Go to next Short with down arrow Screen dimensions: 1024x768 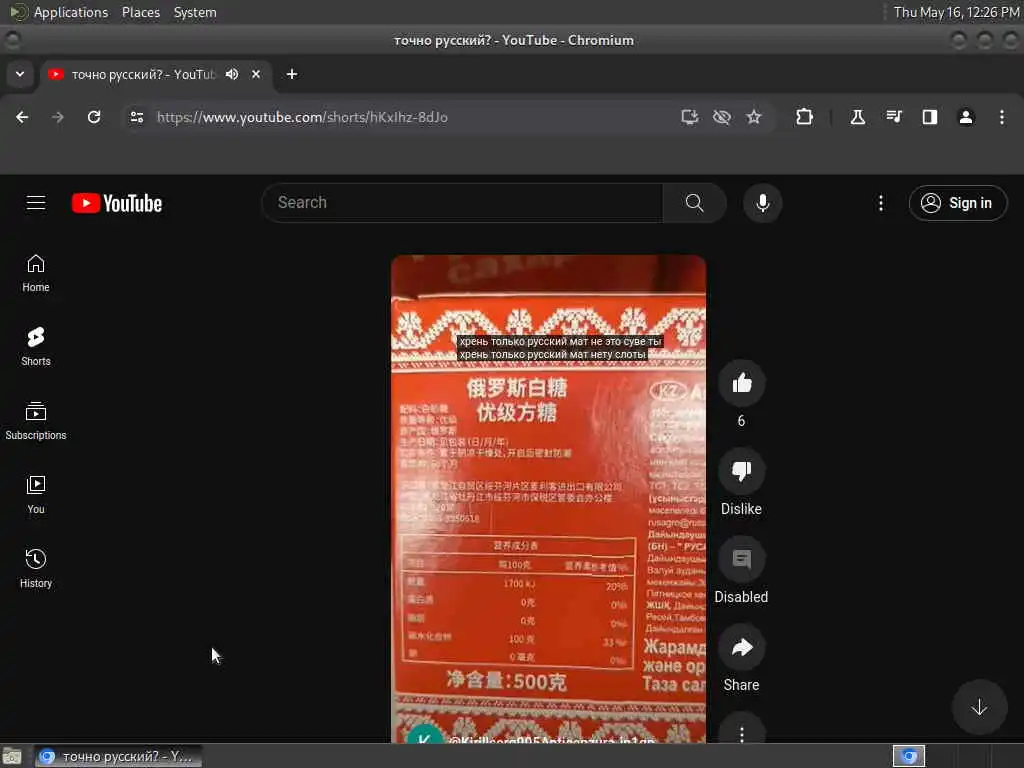tap(978, 707)
